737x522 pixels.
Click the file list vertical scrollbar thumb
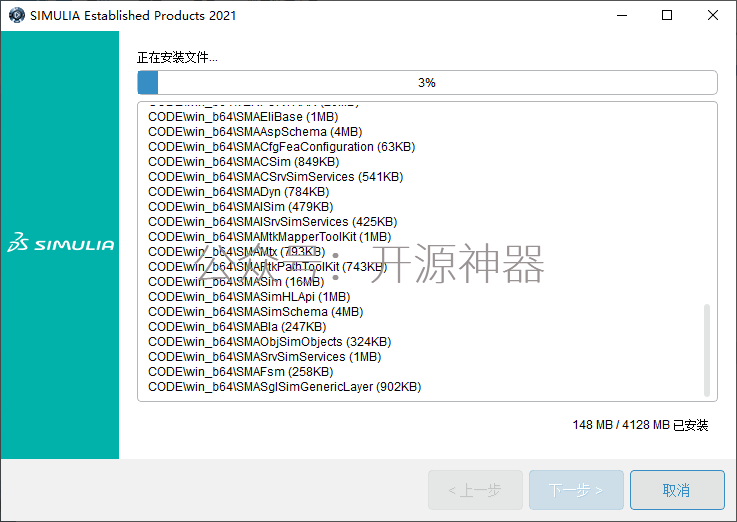tap(706, 351)
